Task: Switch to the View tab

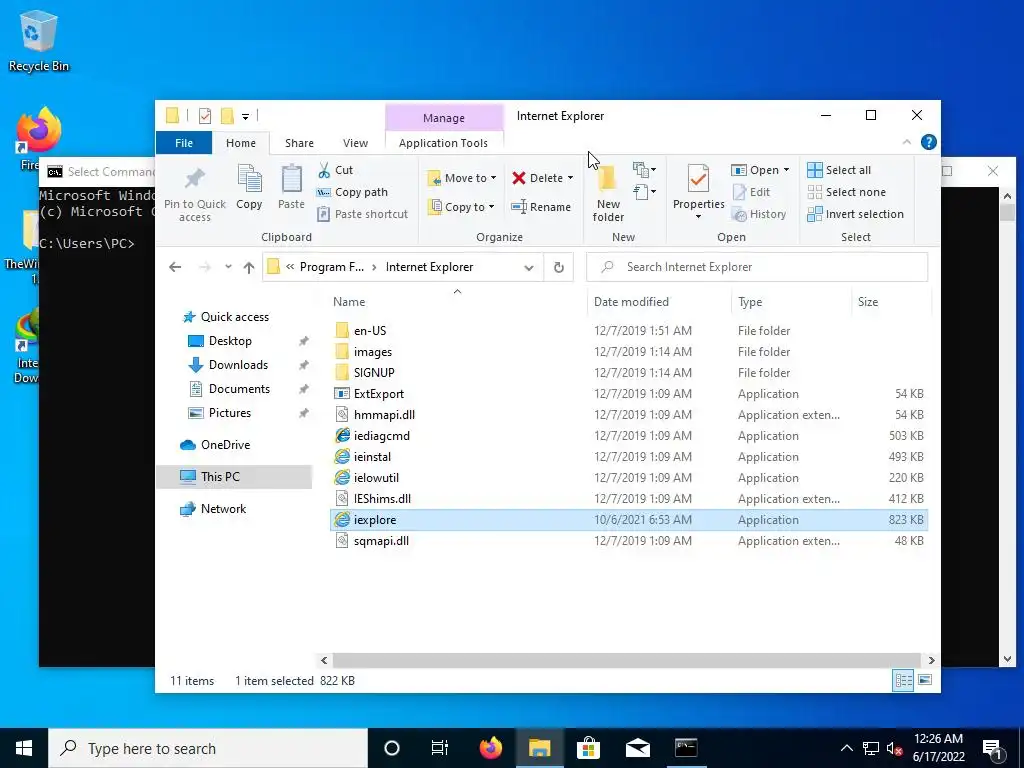Action: [355, 143]
